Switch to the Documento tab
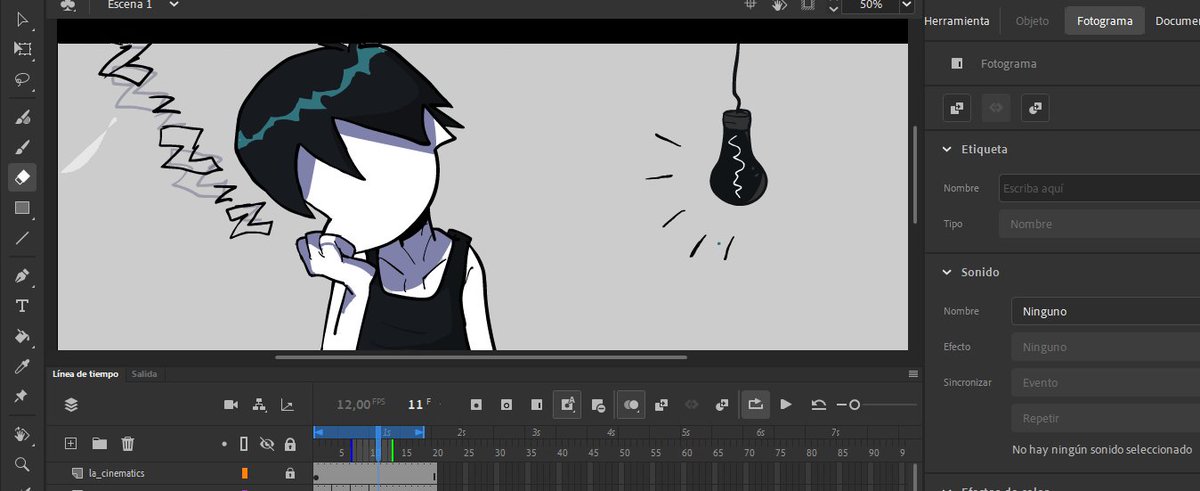 coord(1176,20)
